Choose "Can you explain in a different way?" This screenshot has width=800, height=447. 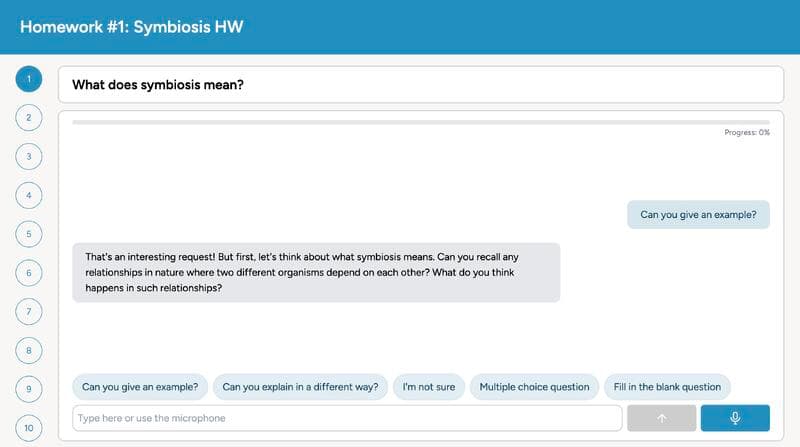click(x=300, y=387)
